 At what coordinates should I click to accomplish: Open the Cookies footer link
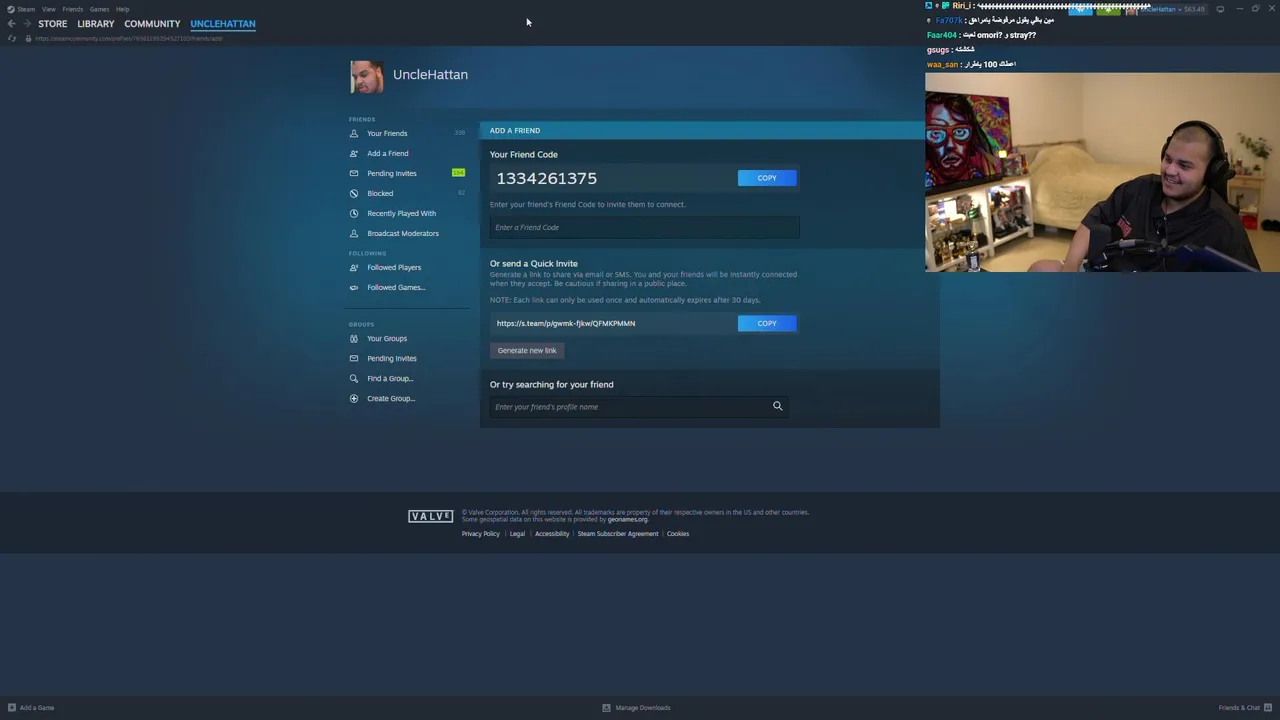pyautogui.click(x=678, y=533)
